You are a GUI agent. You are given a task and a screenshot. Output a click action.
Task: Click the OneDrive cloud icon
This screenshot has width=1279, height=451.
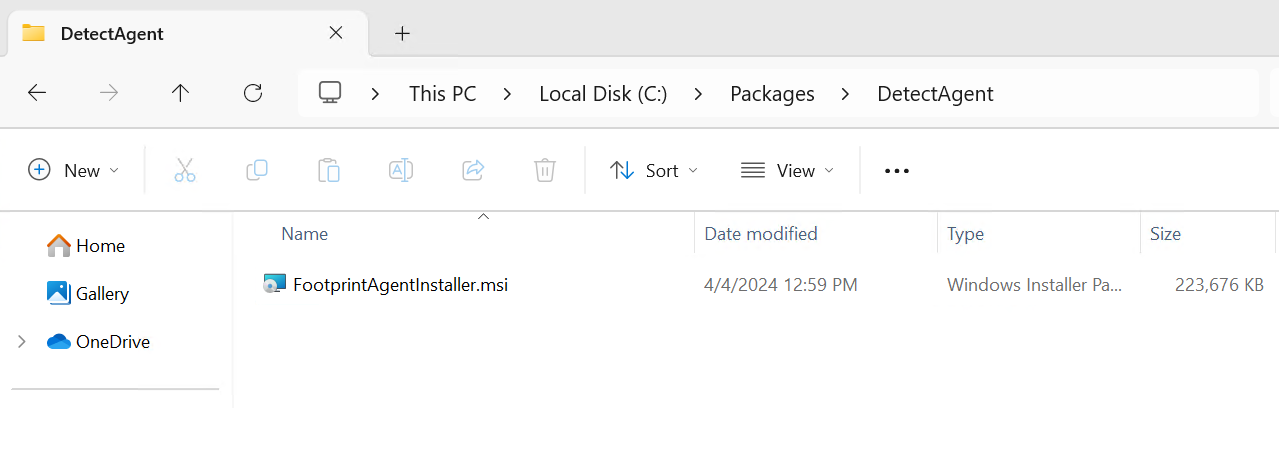(59, 341)
